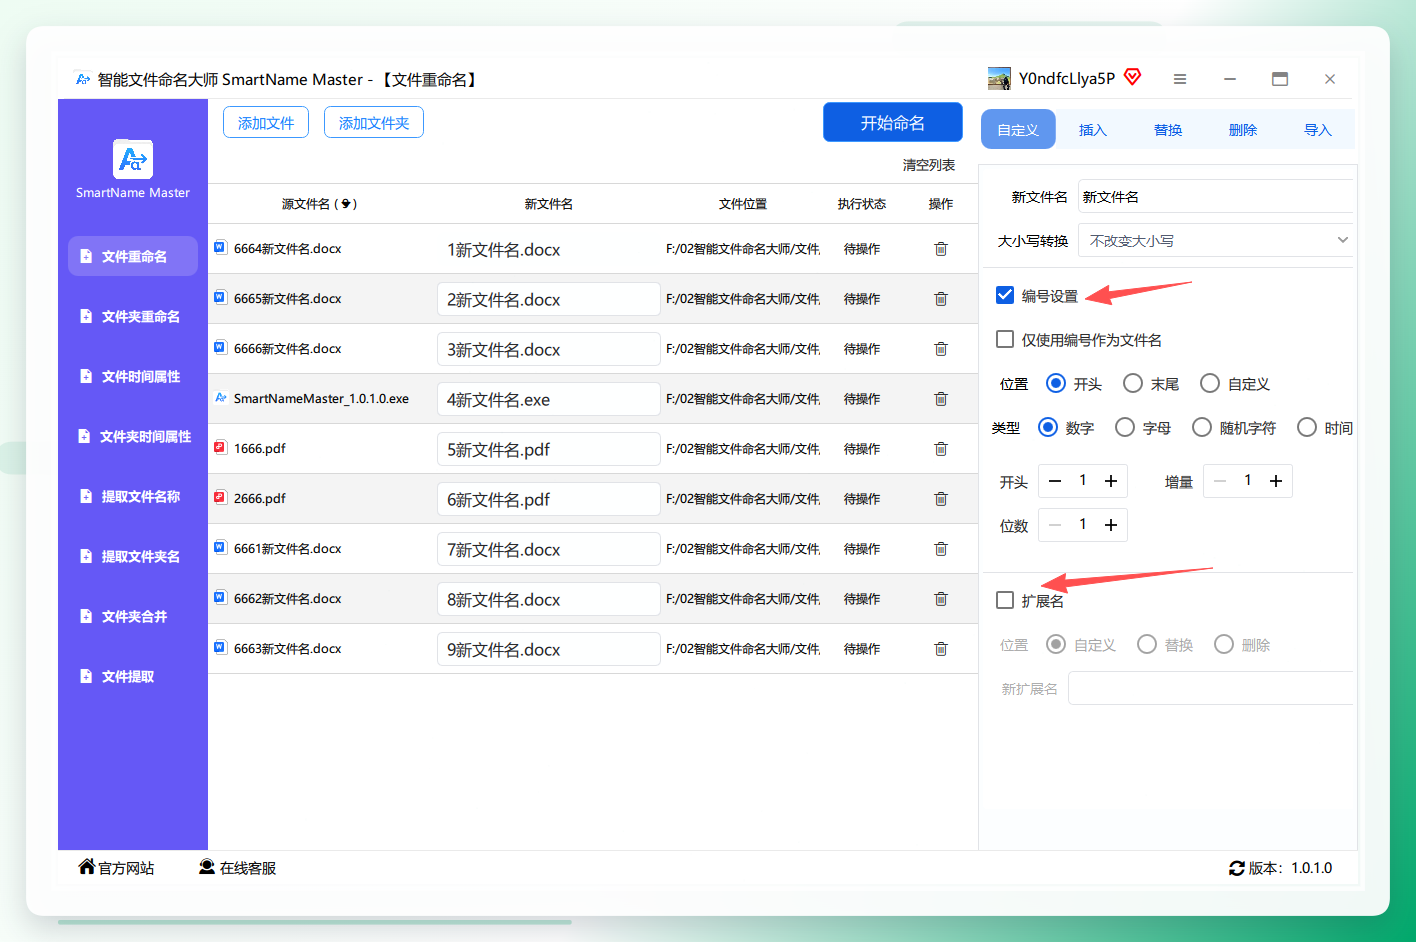Switch to the 自定义 tab
This screenshot has height=942, width=1416.
click(x=1018, y=129)
